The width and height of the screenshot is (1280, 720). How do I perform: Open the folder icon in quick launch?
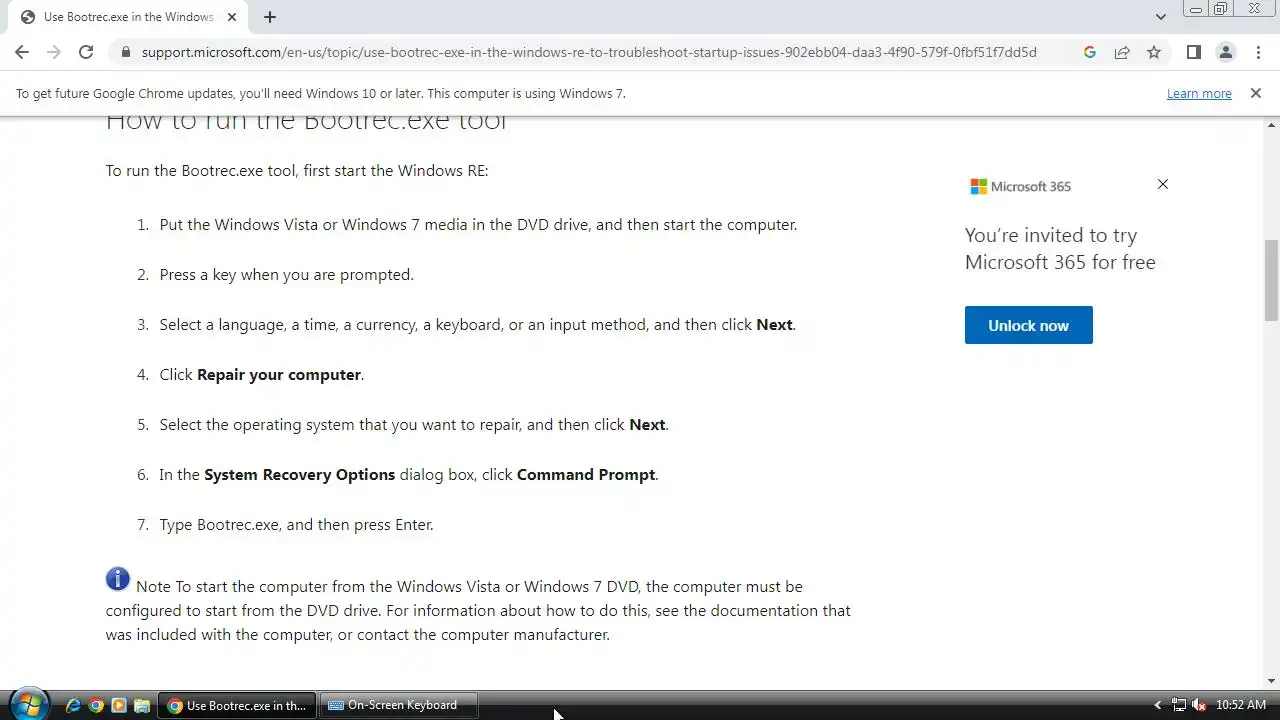point(142,705)
